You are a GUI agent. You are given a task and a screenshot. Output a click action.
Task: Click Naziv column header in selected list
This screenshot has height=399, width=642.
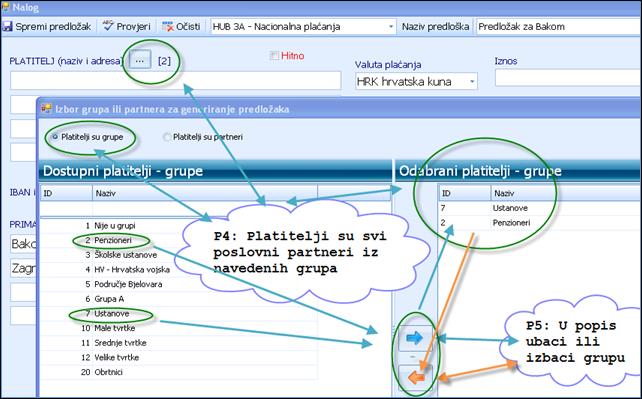coord(567,193)
